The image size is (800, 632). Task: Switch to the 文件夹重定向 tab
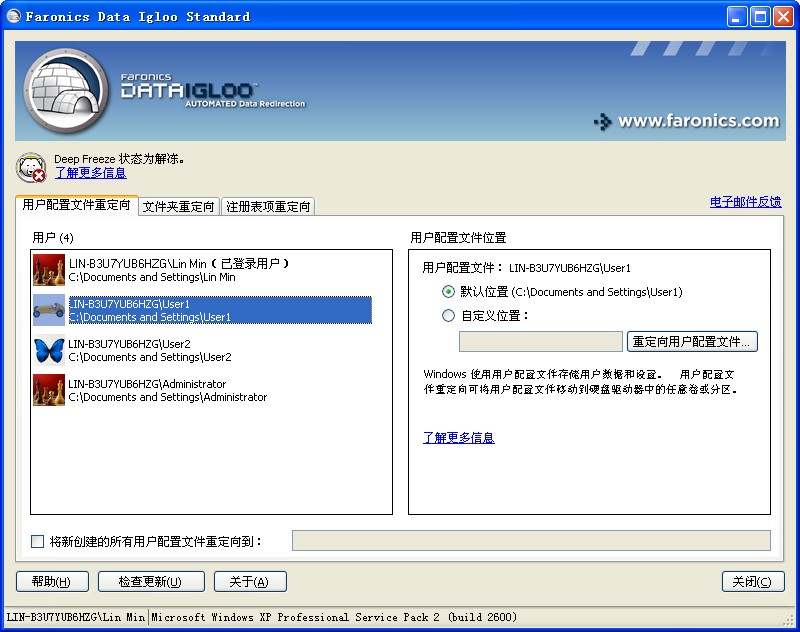tap(179, 207)
